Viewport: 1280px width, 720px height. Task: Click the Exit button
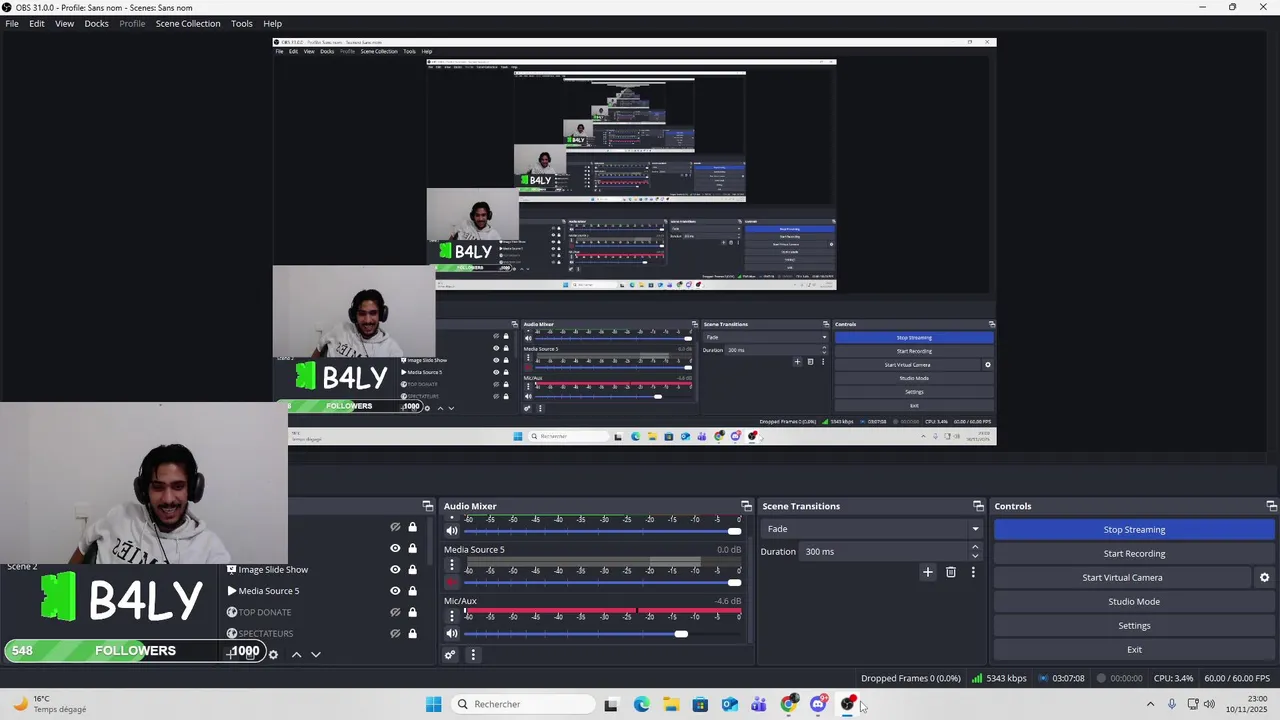pos(1134,650)
